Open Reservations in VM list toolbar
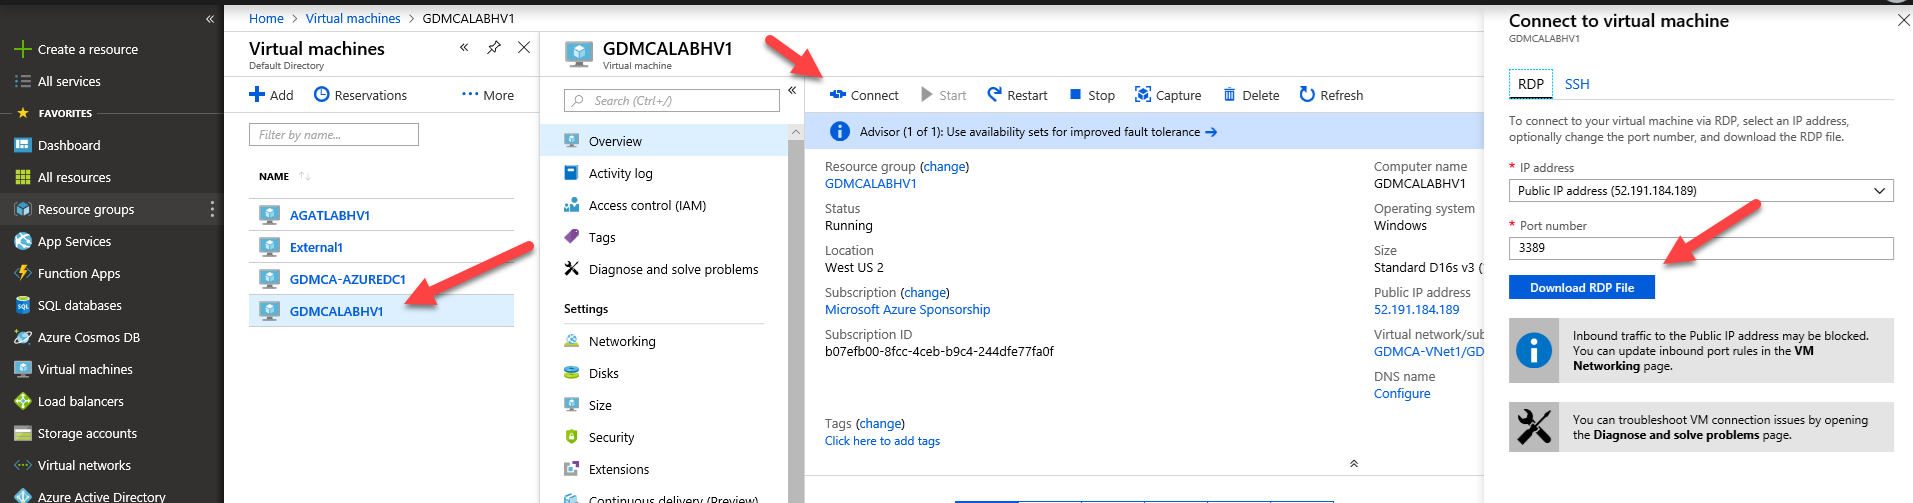Image resolution: width=1913 pixels, height=503 pixels. [360, 95]
